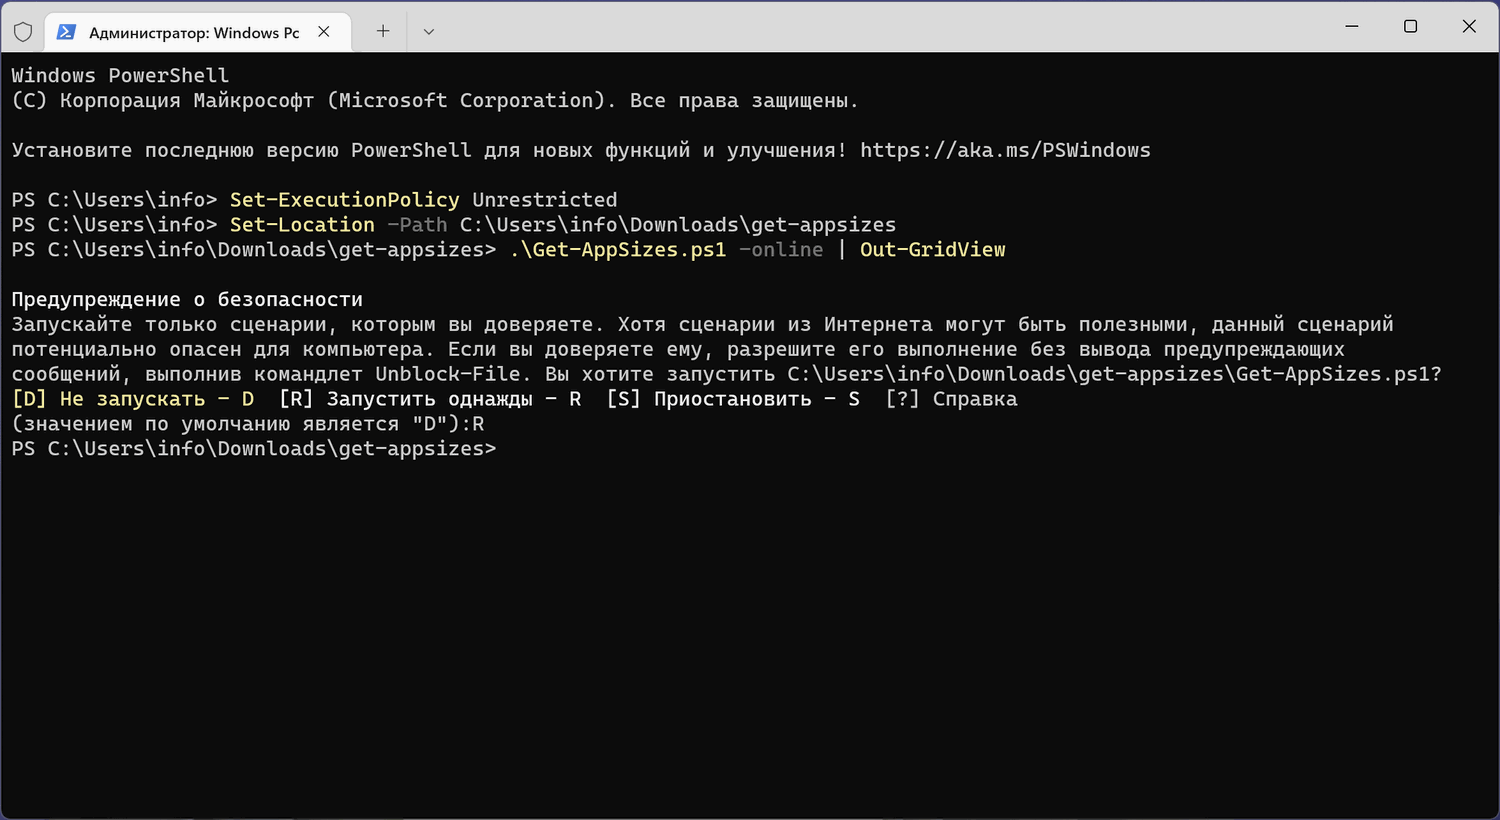Click the "[R] Запустить однажды" option text
Image resolution: width=1500 pixels, height=820 pixels.
click(405, 399)
